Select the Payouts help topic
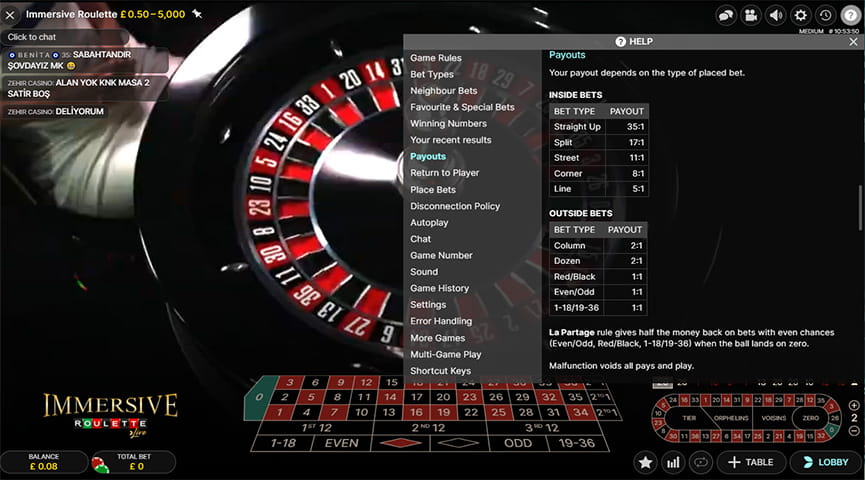The image size is (865, 480). 428,157
